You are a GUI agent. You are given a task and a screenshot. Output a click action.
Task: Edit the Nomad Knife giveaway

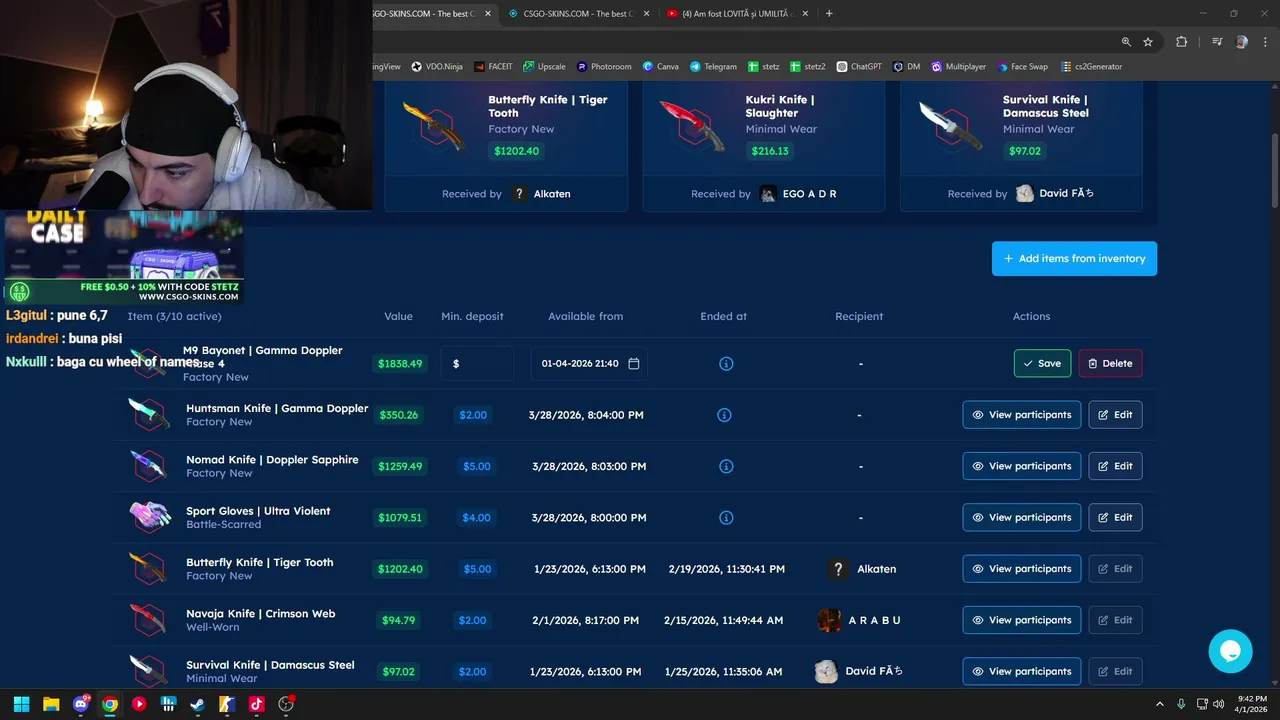click(x=1115, y=466)
